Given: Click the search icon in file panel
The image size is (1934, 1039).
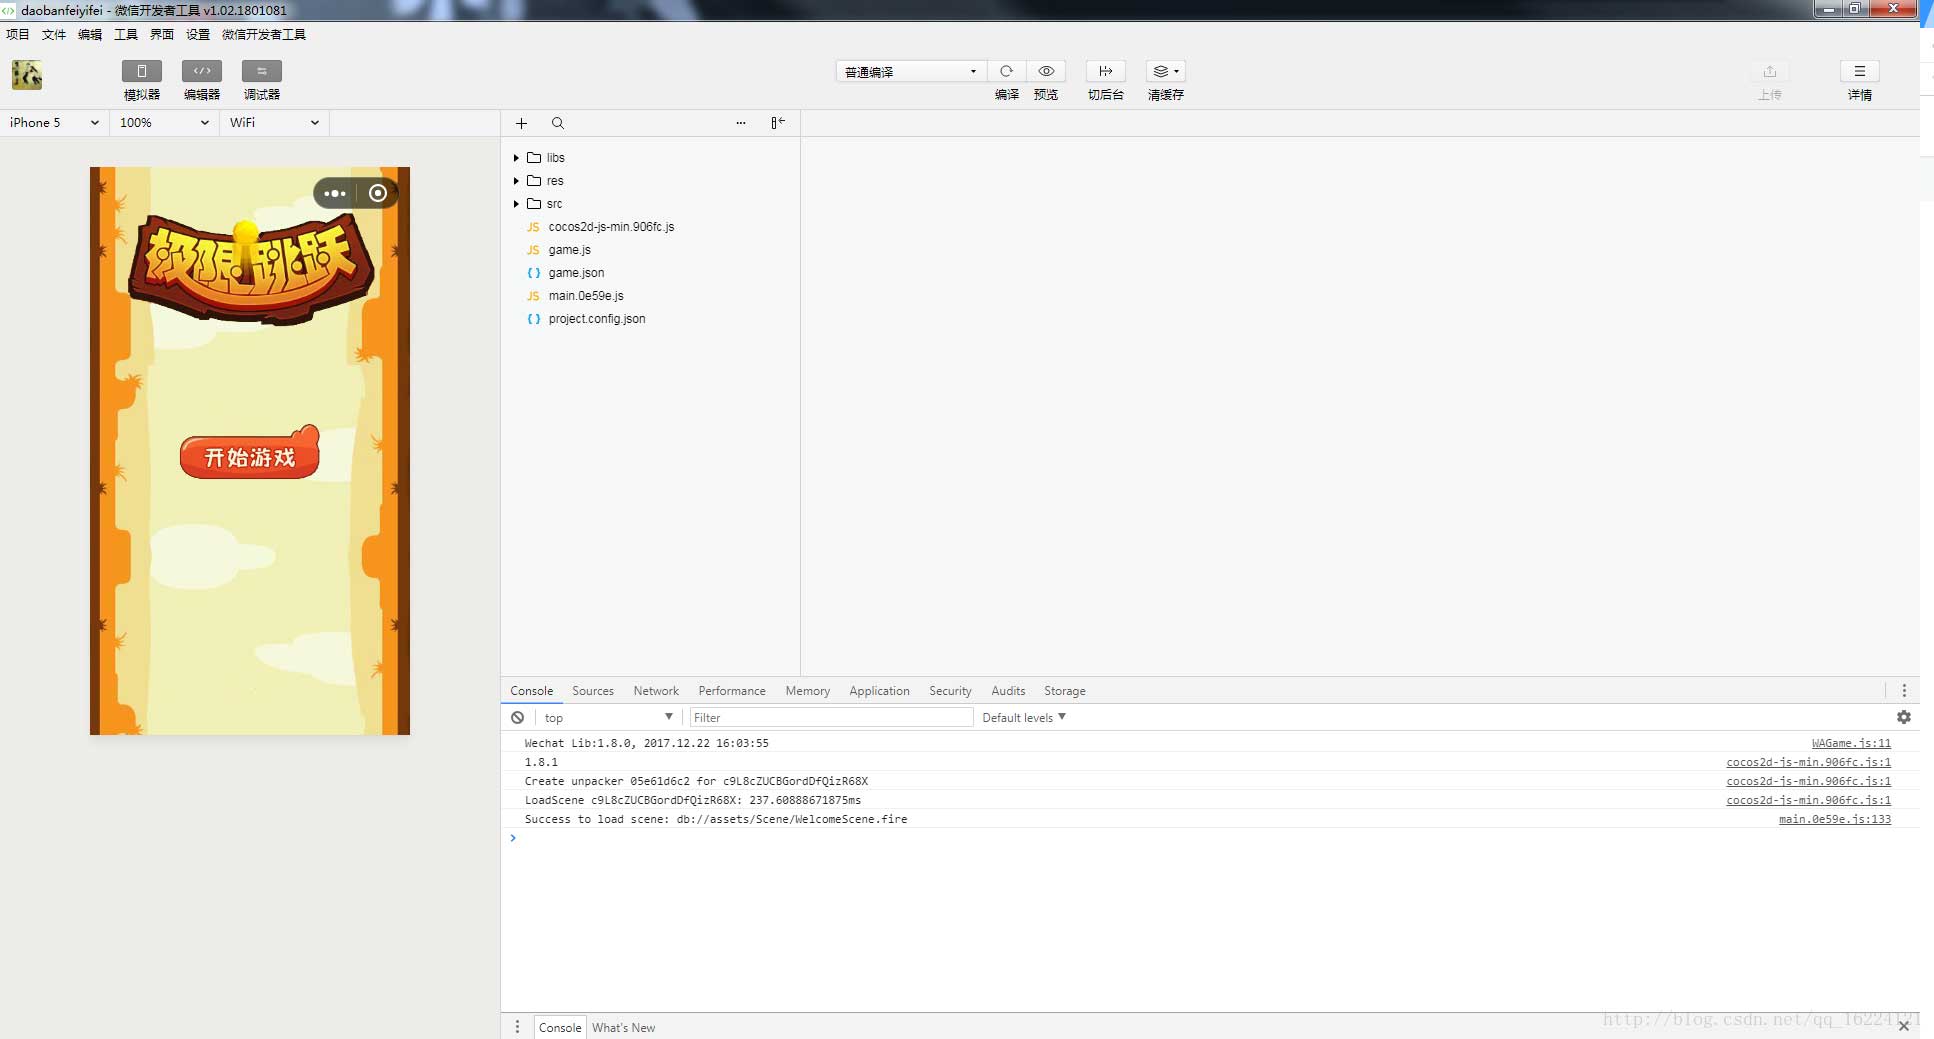Looking at the screenshot, I should tap(558, 123).
